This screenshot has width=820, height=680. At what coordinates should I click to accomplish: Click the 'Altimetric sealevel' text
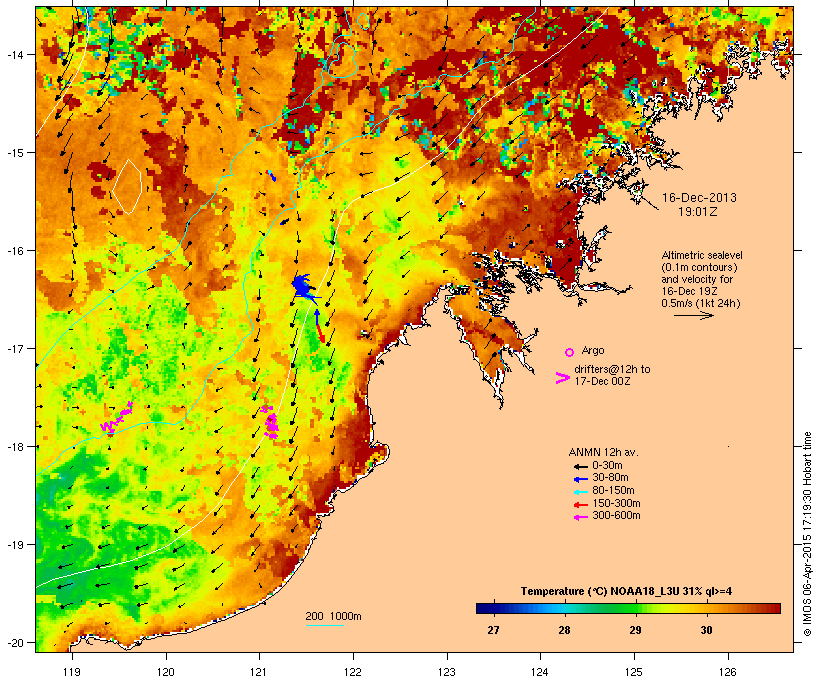click(x=702, y=255)
